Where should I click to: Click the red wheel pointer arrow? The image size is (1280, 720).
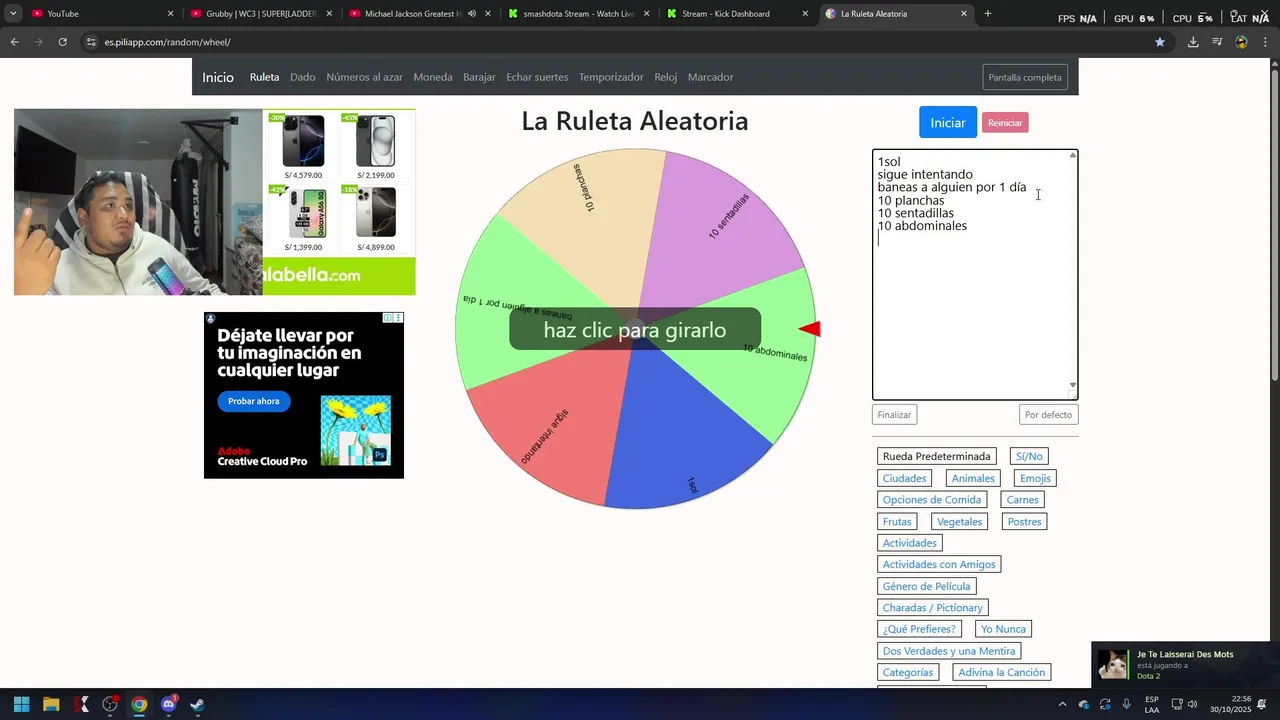pyautogui.click(x=810, y=329)
